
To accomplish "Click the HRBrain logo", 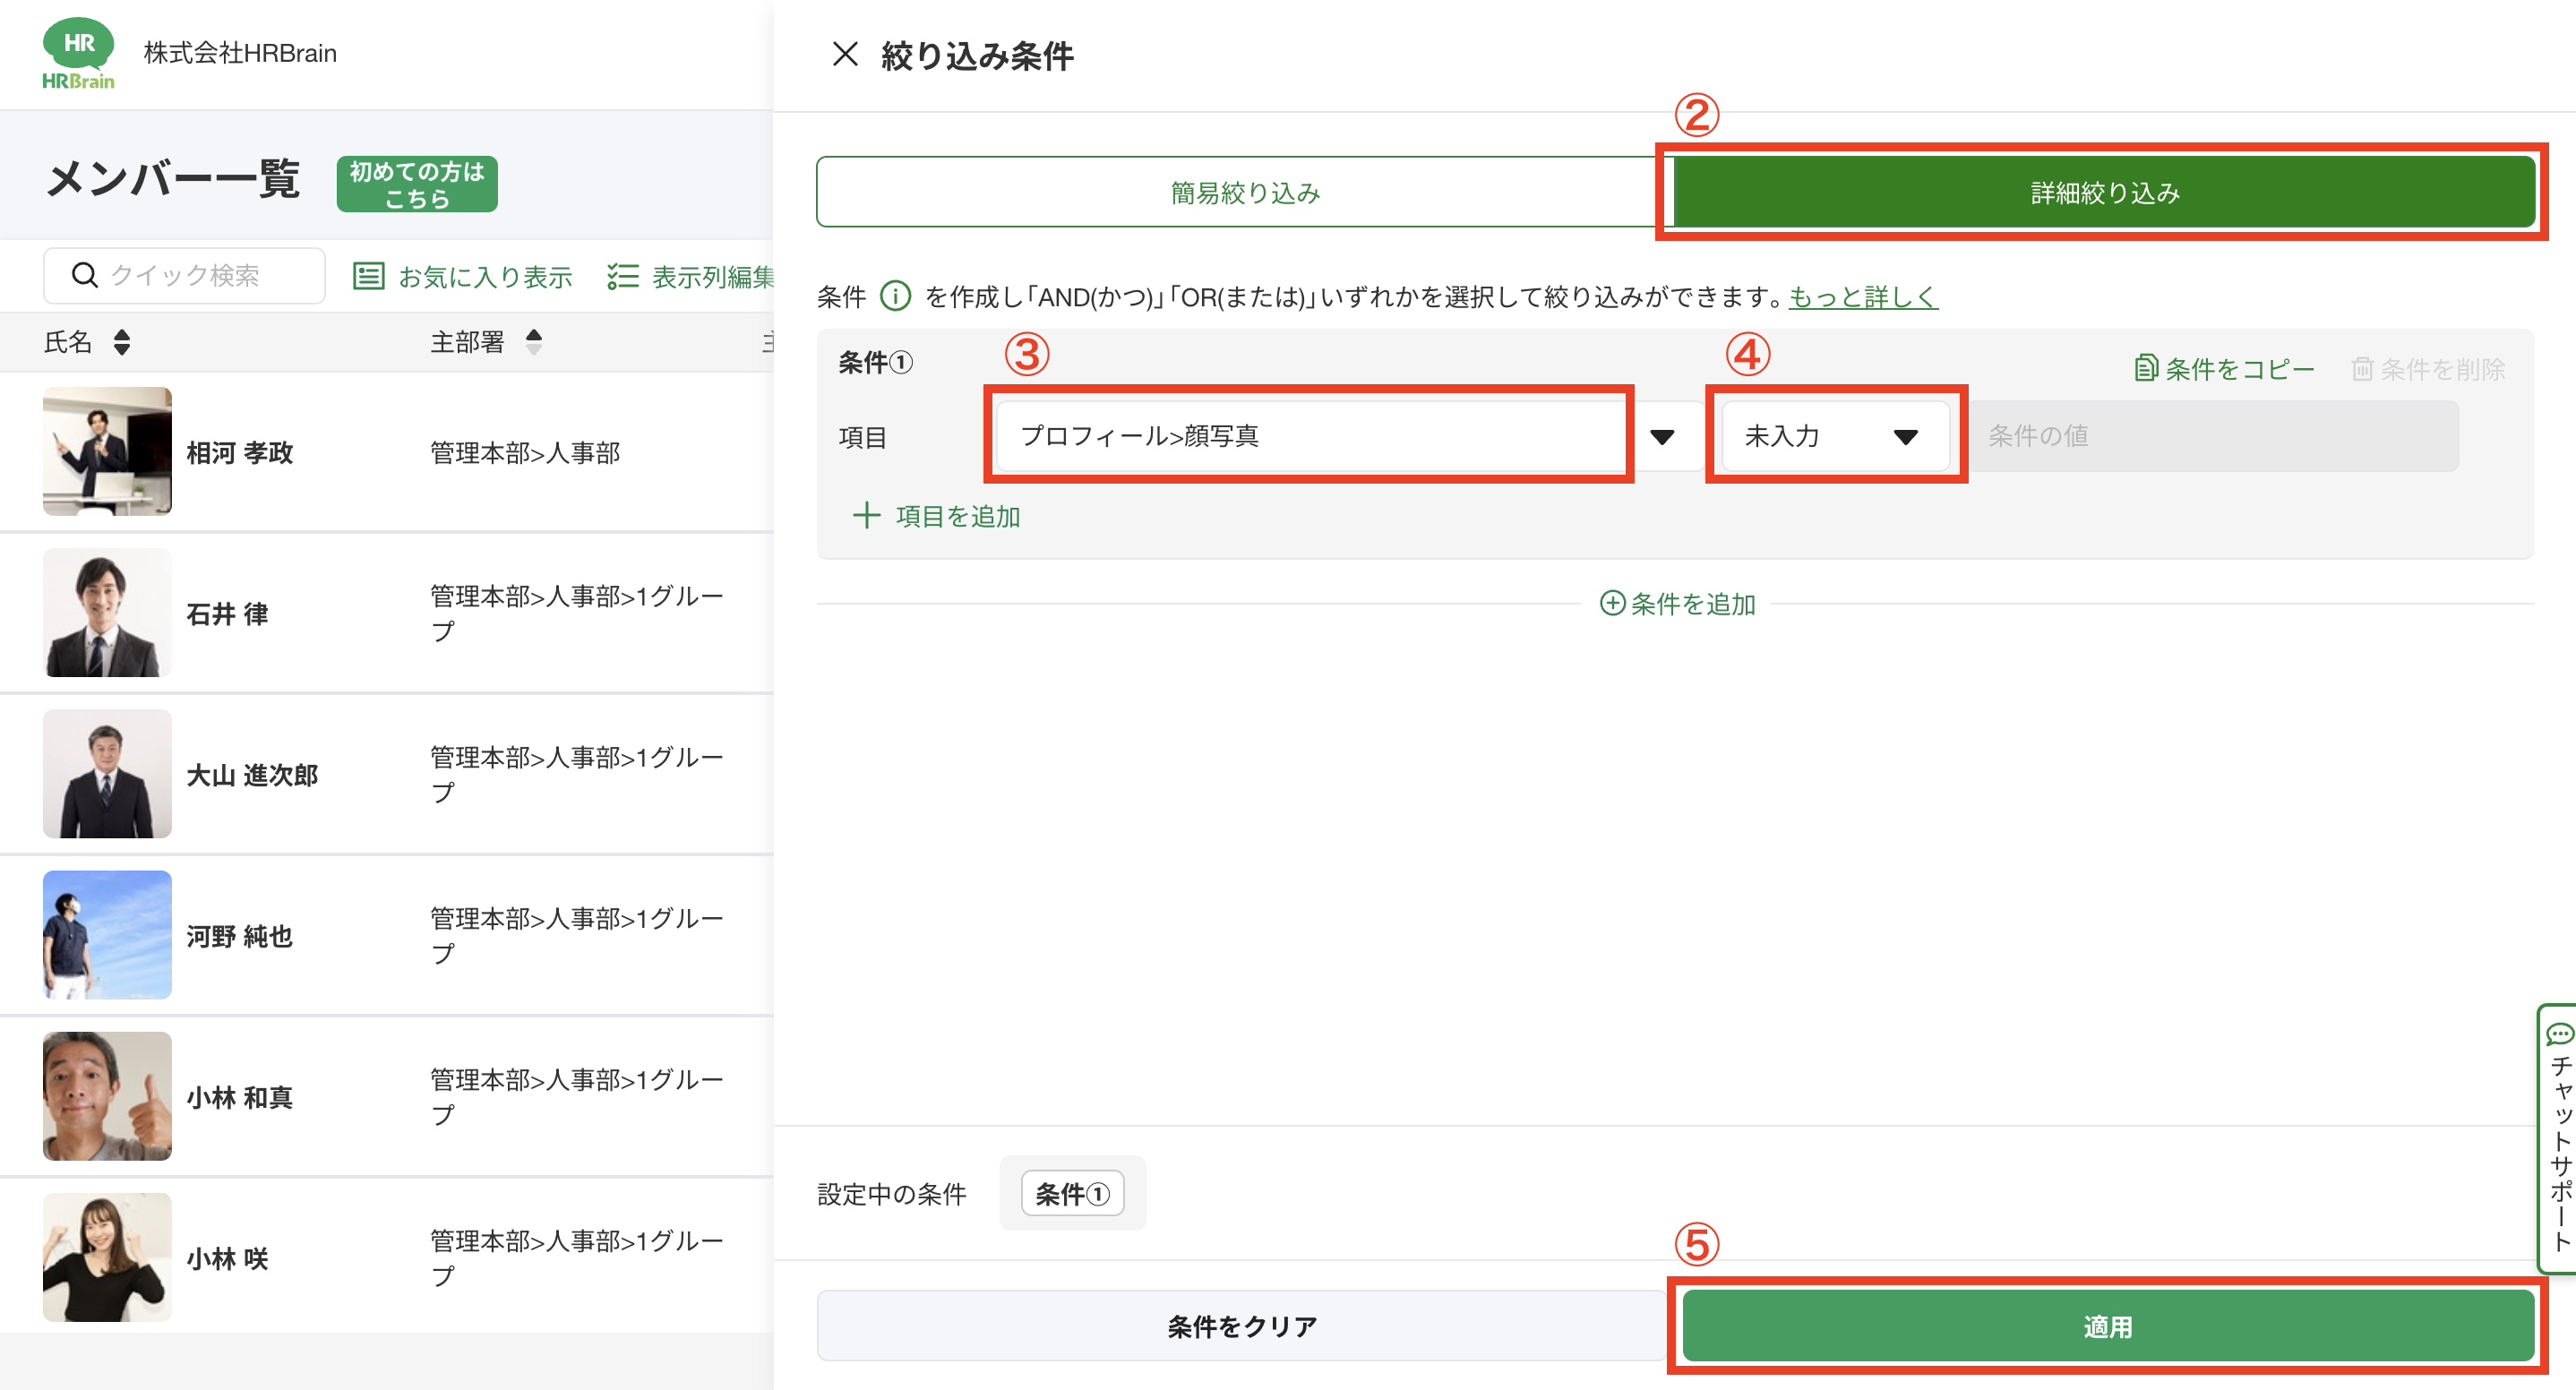I will (x=78, y=53).
